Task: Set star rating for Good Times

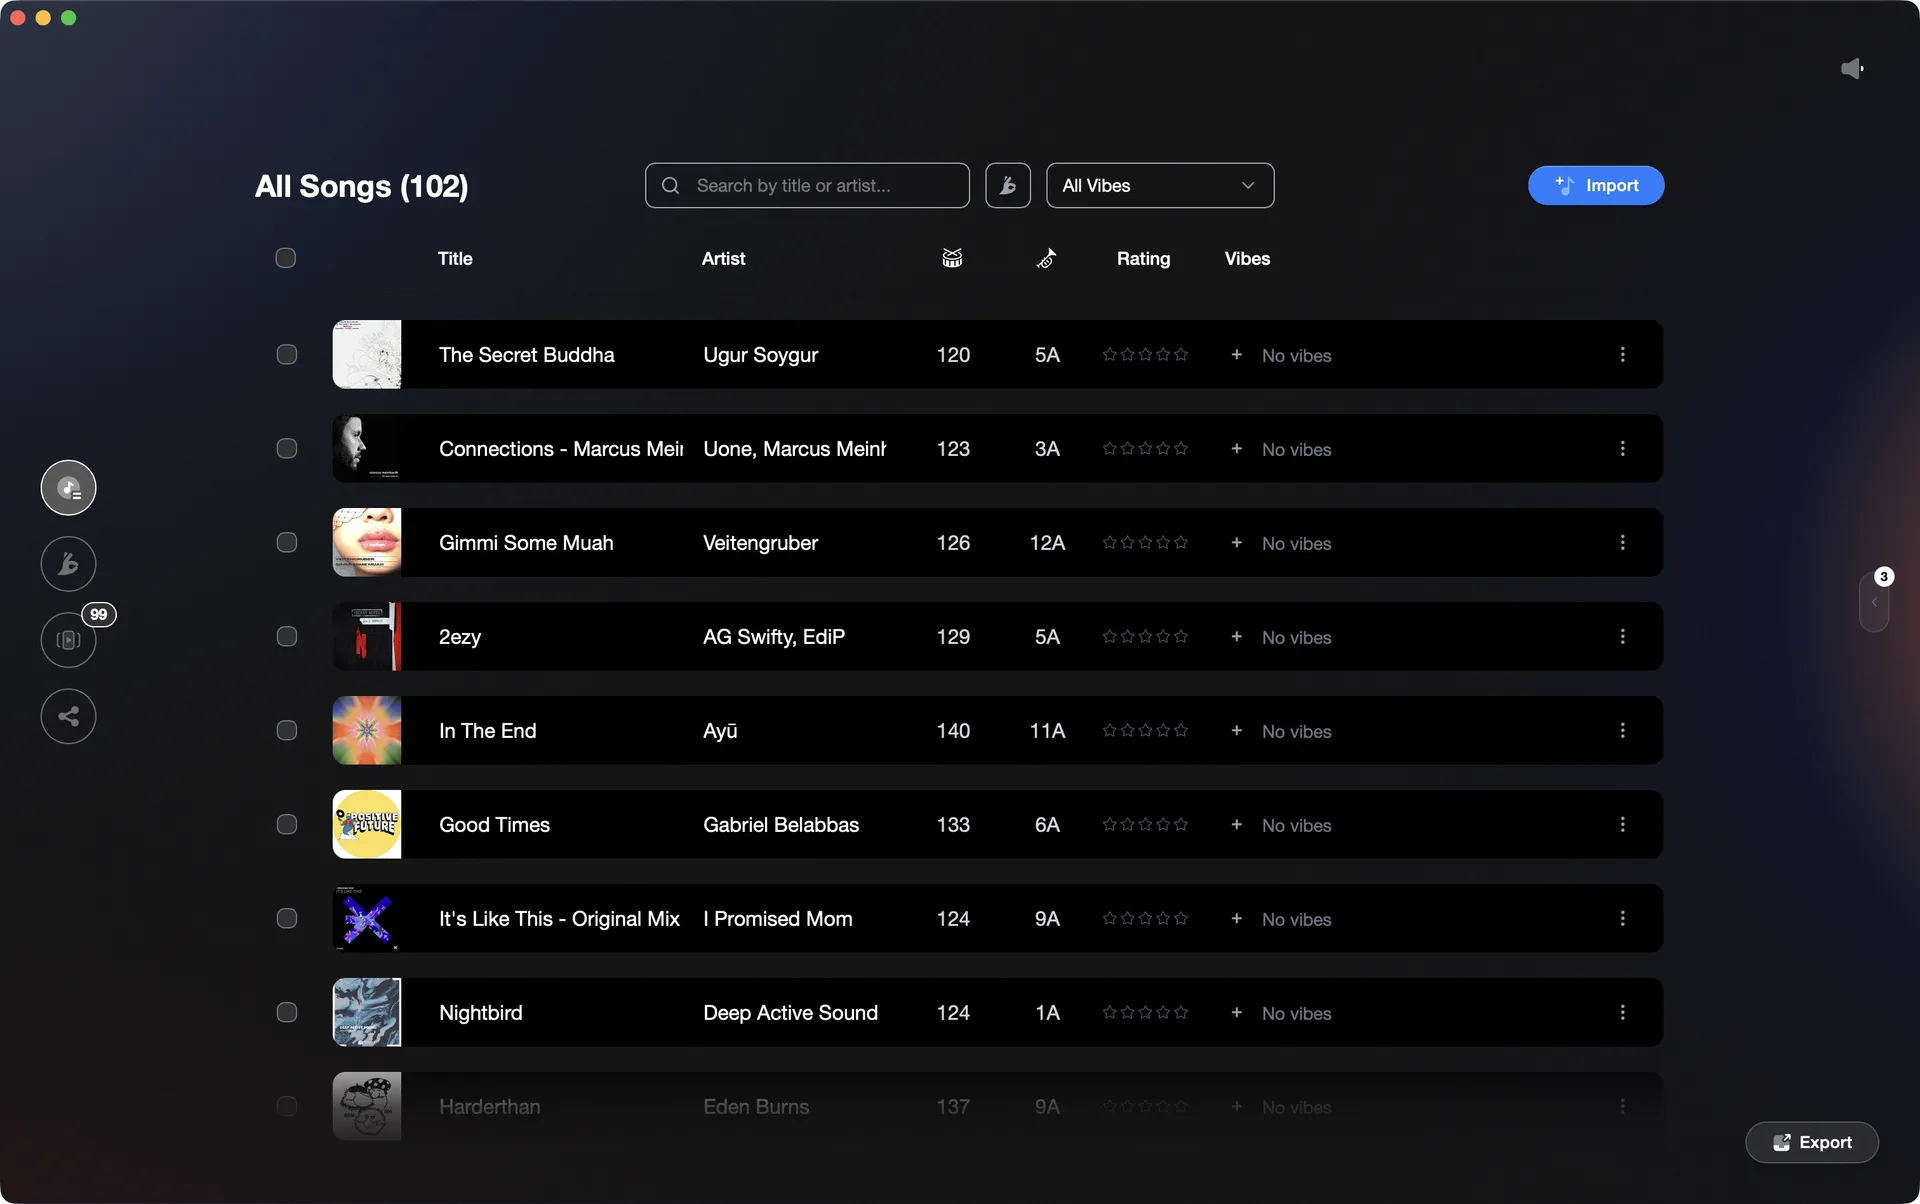Action: pyautogui.click(x=1145, y=824)
